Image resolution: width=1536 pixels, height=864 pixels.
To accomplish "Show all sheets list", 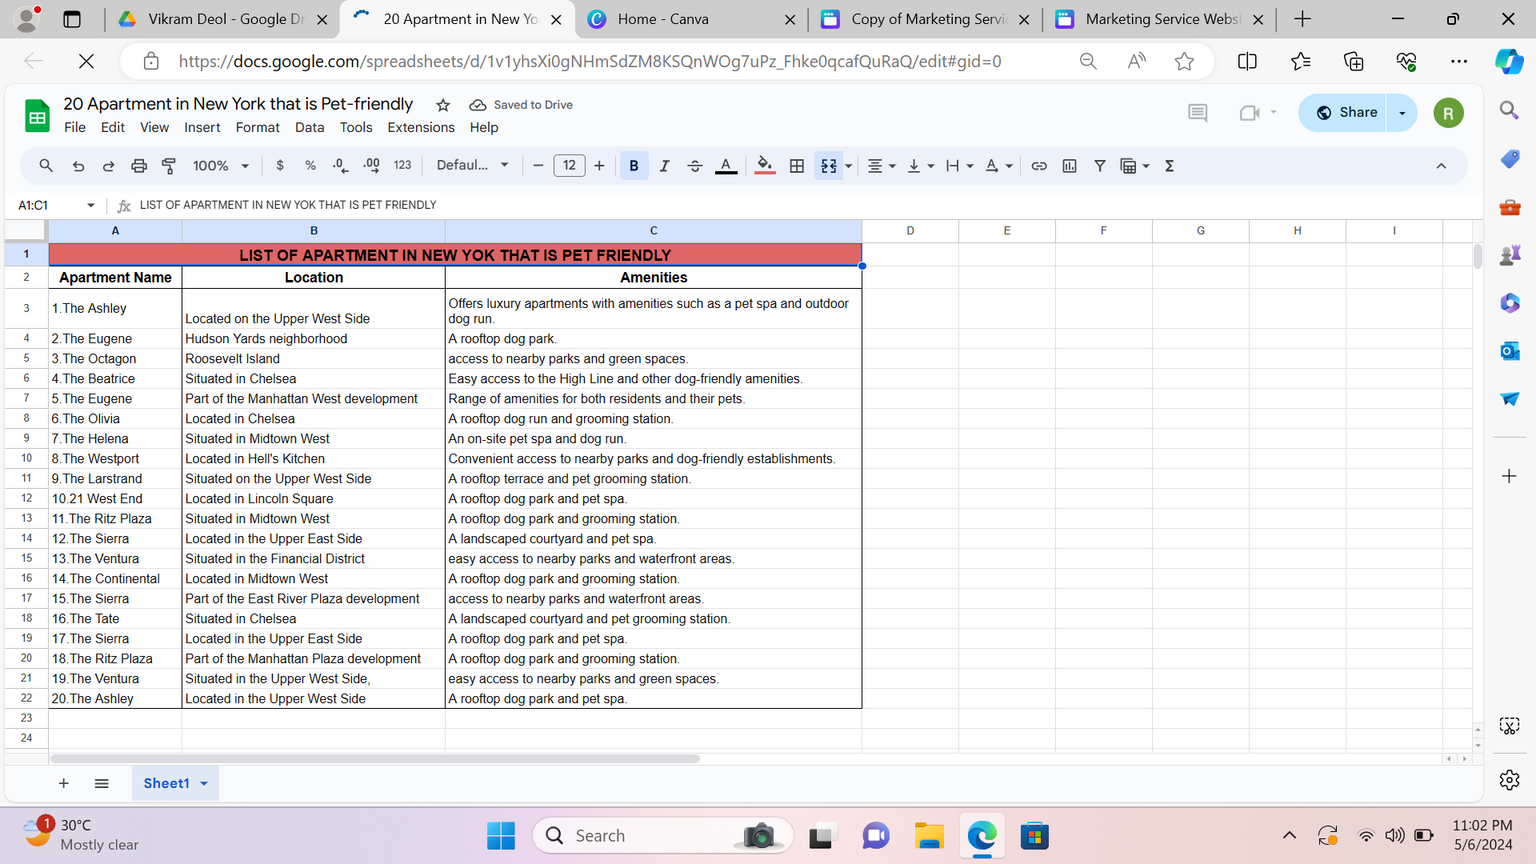I will point(101,784).
